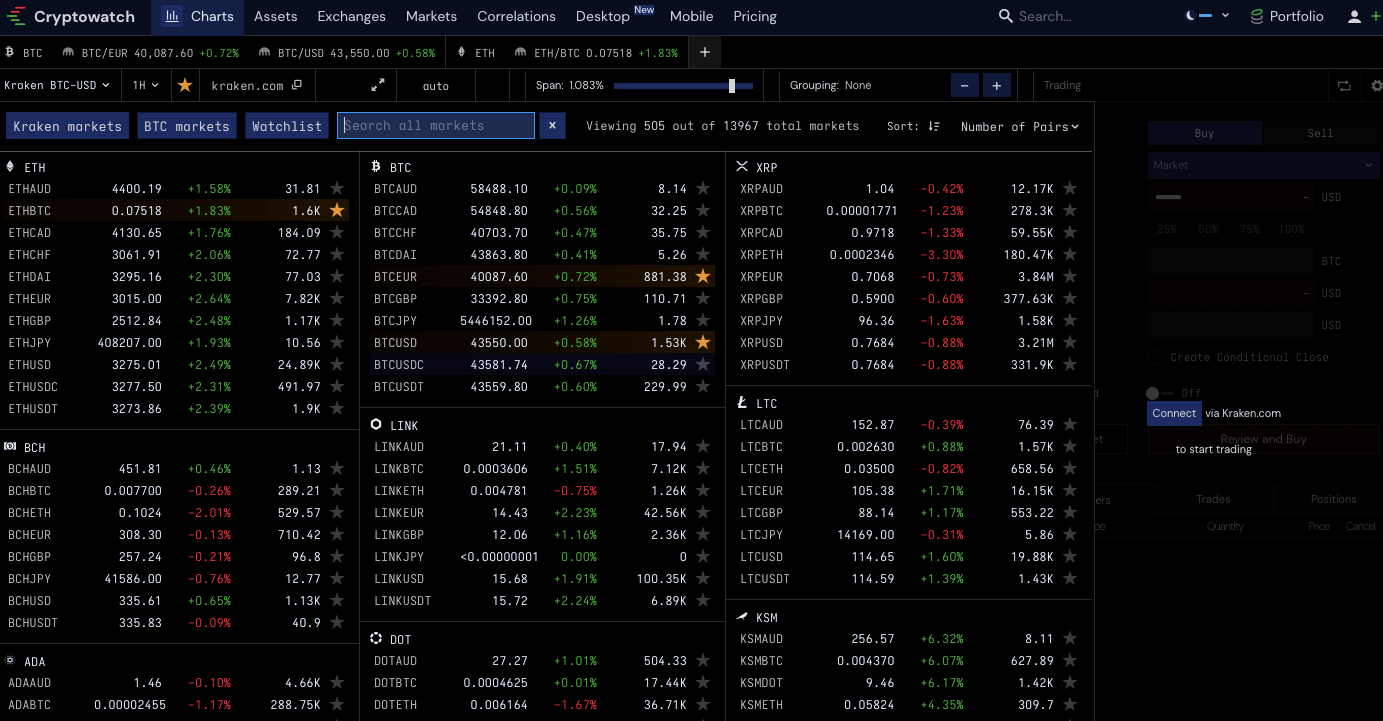Open the settings gear icon in the chart toolbar

(1377, 86)
